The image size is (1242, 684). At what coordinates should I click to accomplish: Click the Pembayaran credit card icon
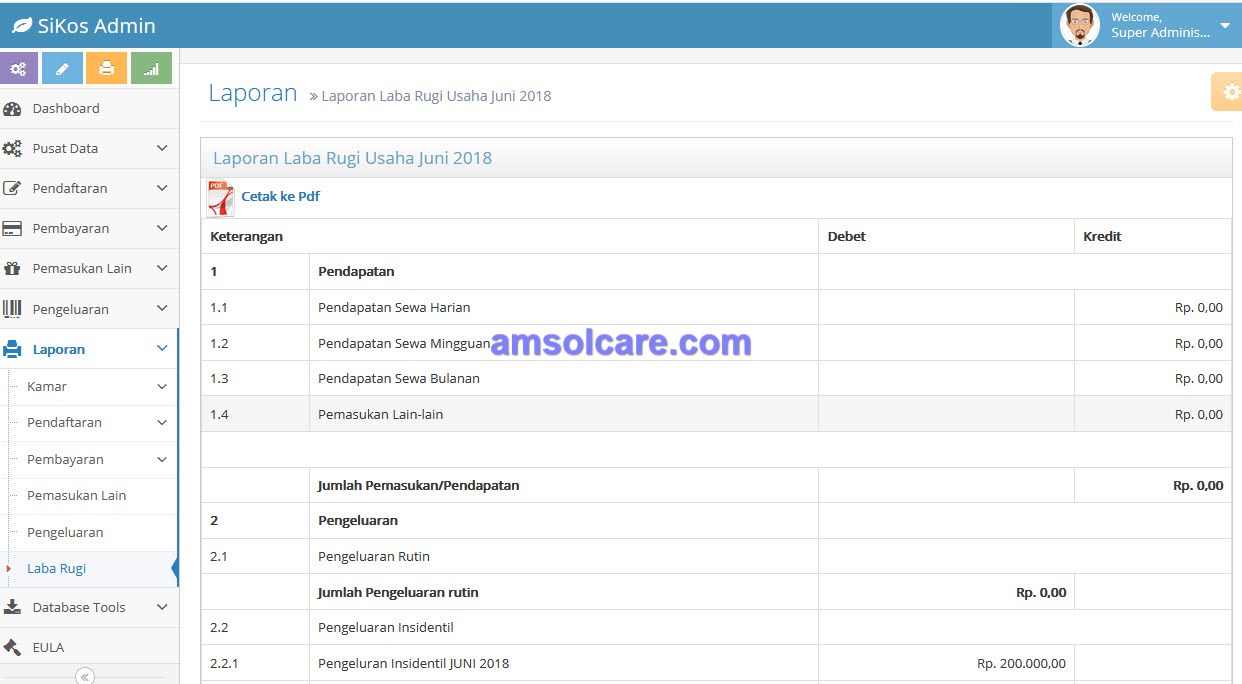(12, 229)
